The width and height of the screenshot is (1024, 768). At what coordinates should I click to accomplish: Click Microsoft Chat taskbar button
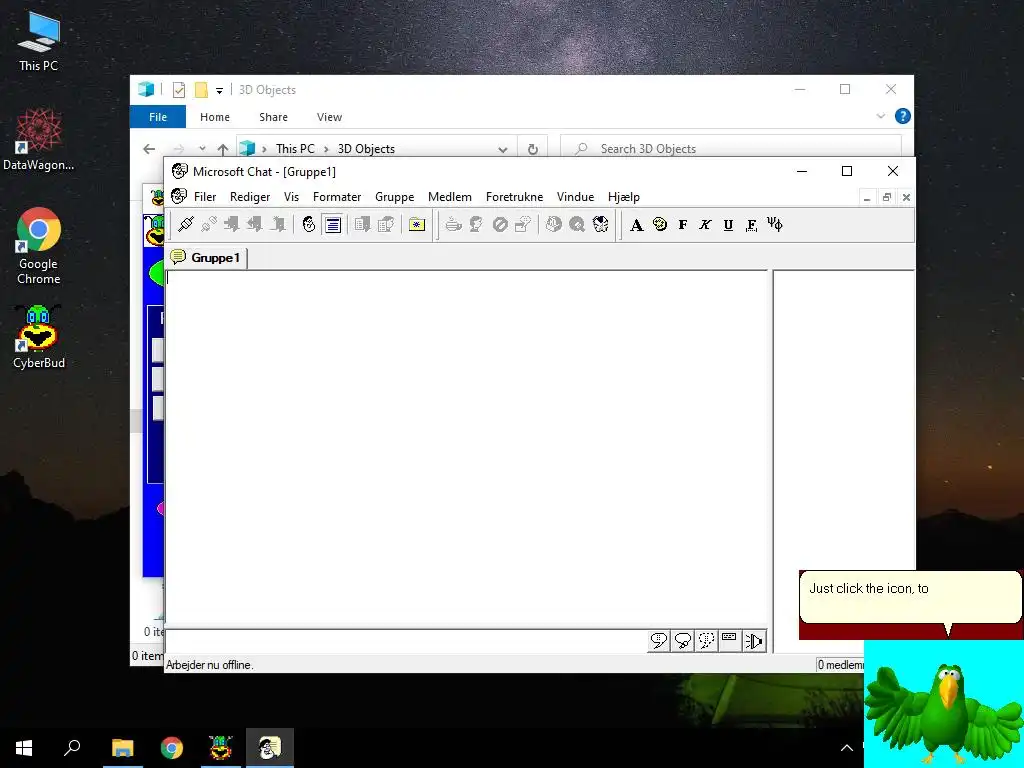270,748
